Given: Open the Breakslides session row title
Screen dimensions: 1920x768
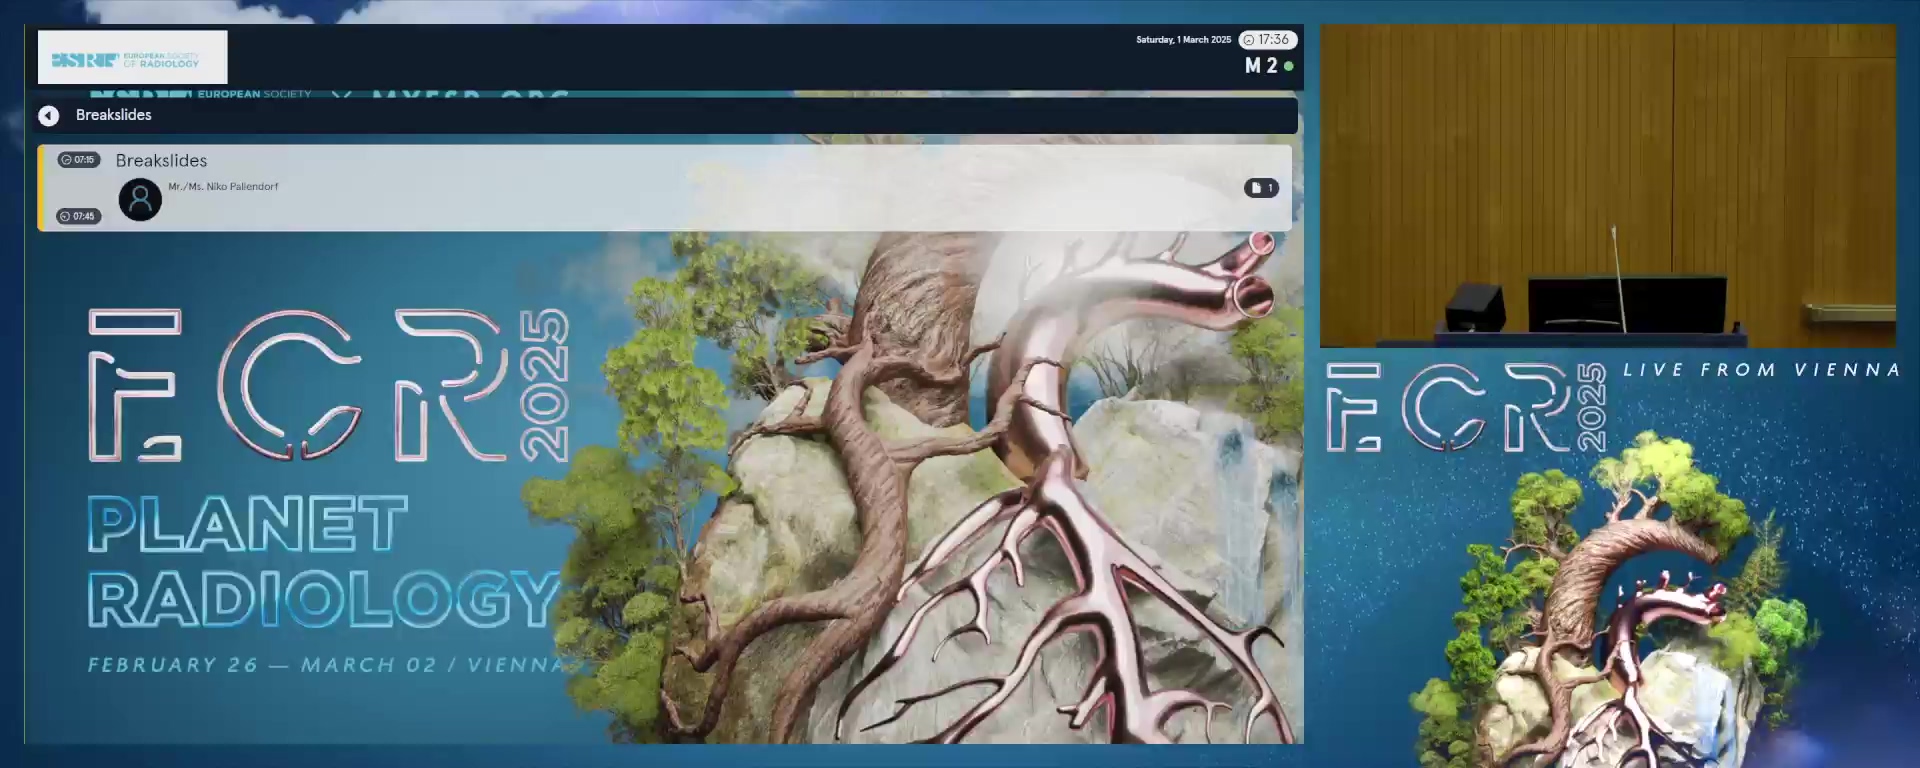Looking at the screenshot, I should coord(161,160).
